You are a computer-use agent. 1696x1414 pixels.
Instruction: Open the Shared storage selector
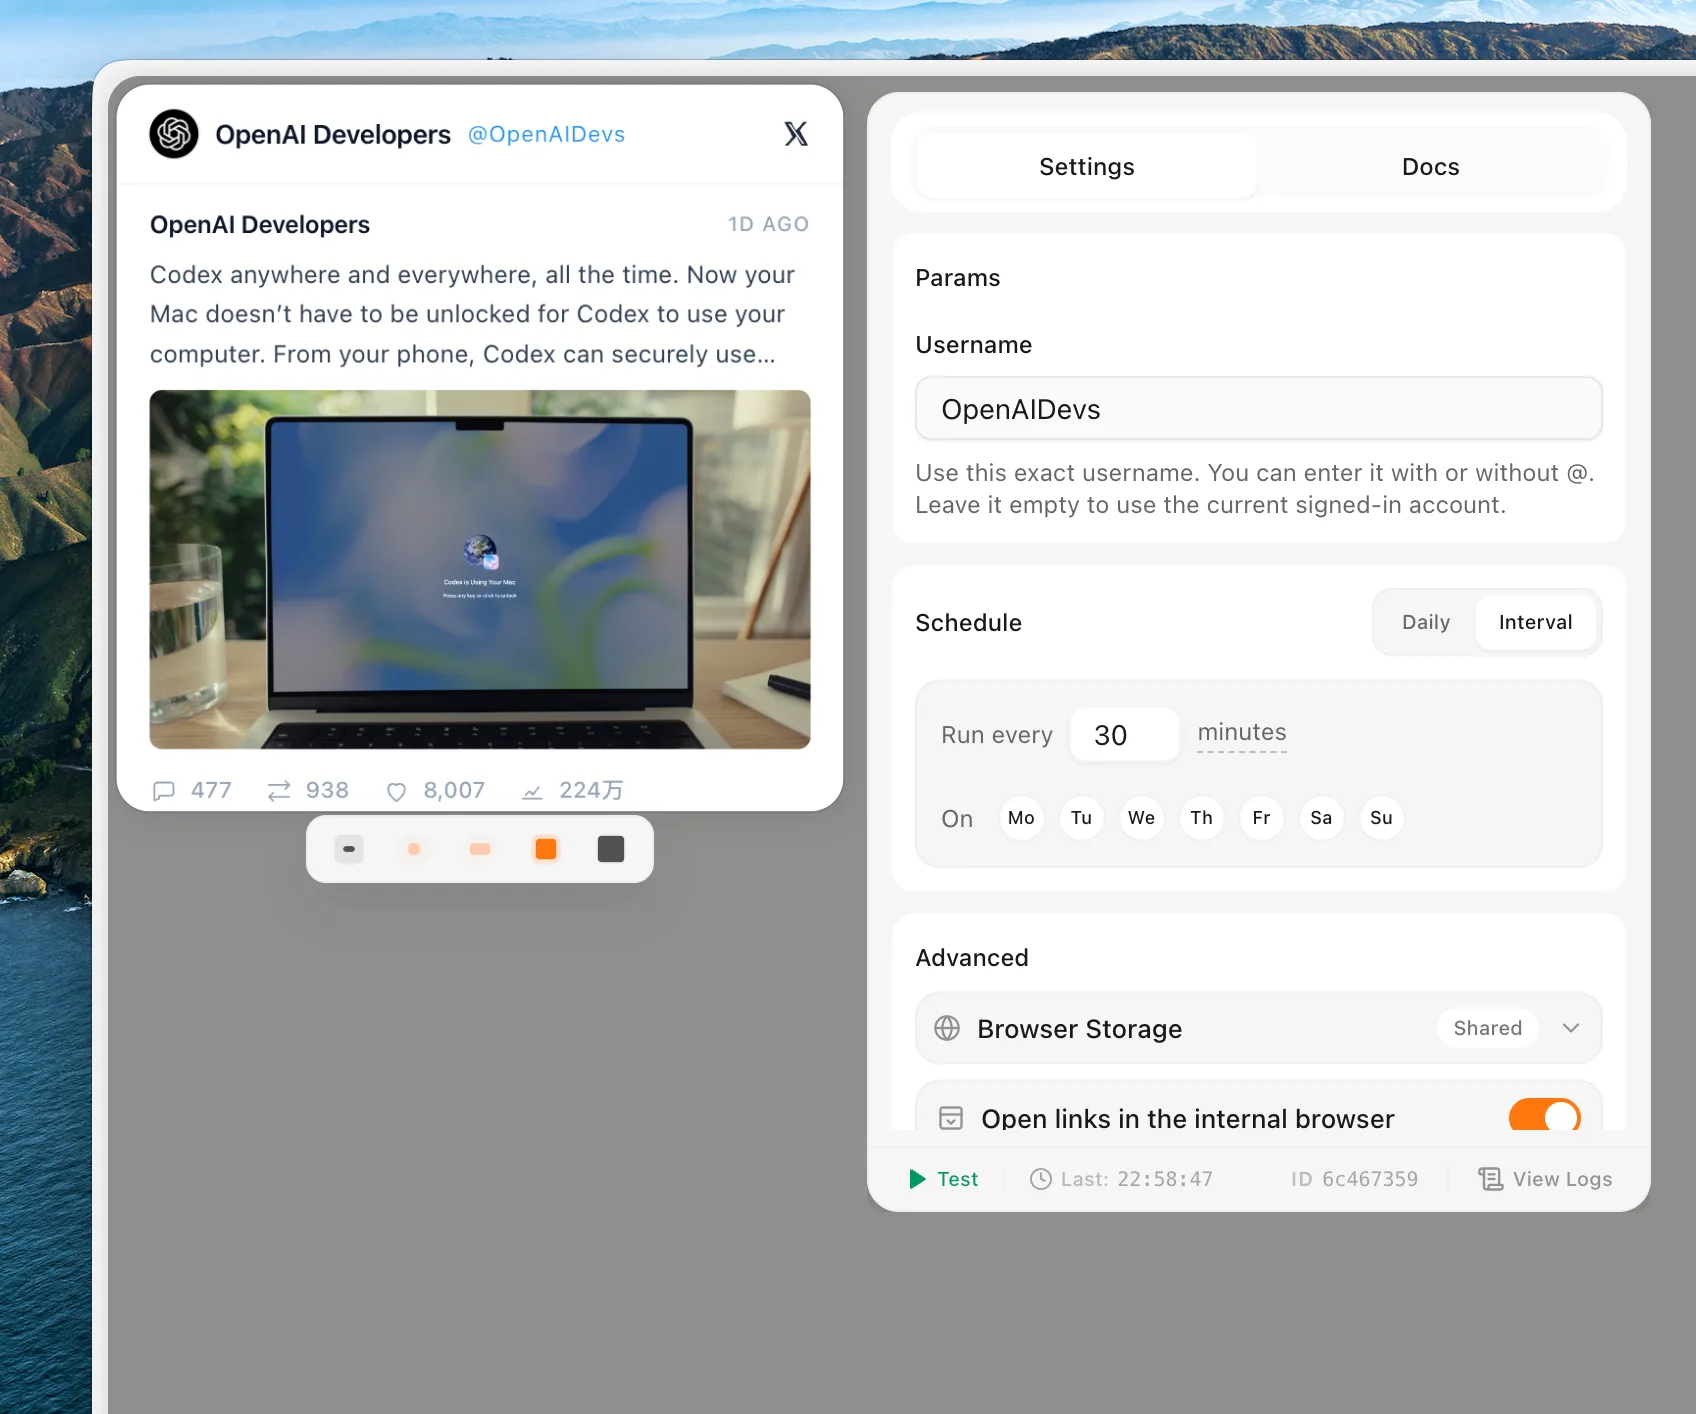pos(1488,1028)
